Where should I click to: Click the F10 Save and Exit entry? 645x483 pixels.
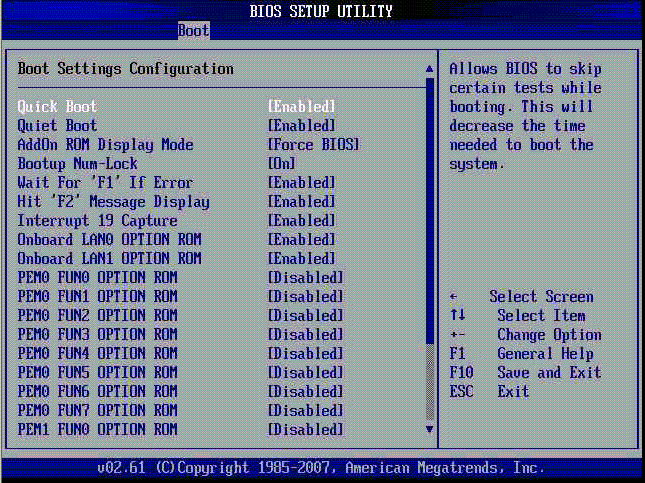(525, 372)
